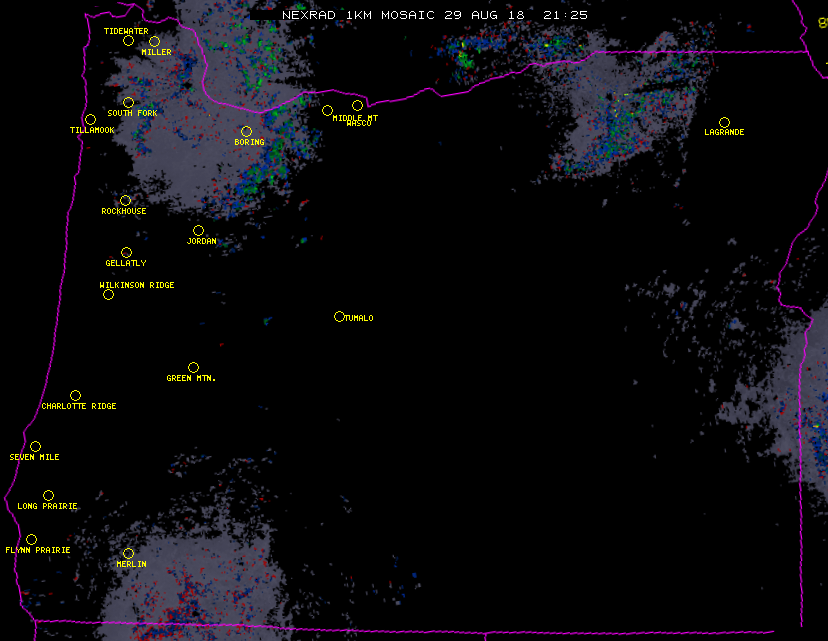The image size is (828, 641).
Task: Click the SOUTH FORK station circle
Action: coord(128,102)
